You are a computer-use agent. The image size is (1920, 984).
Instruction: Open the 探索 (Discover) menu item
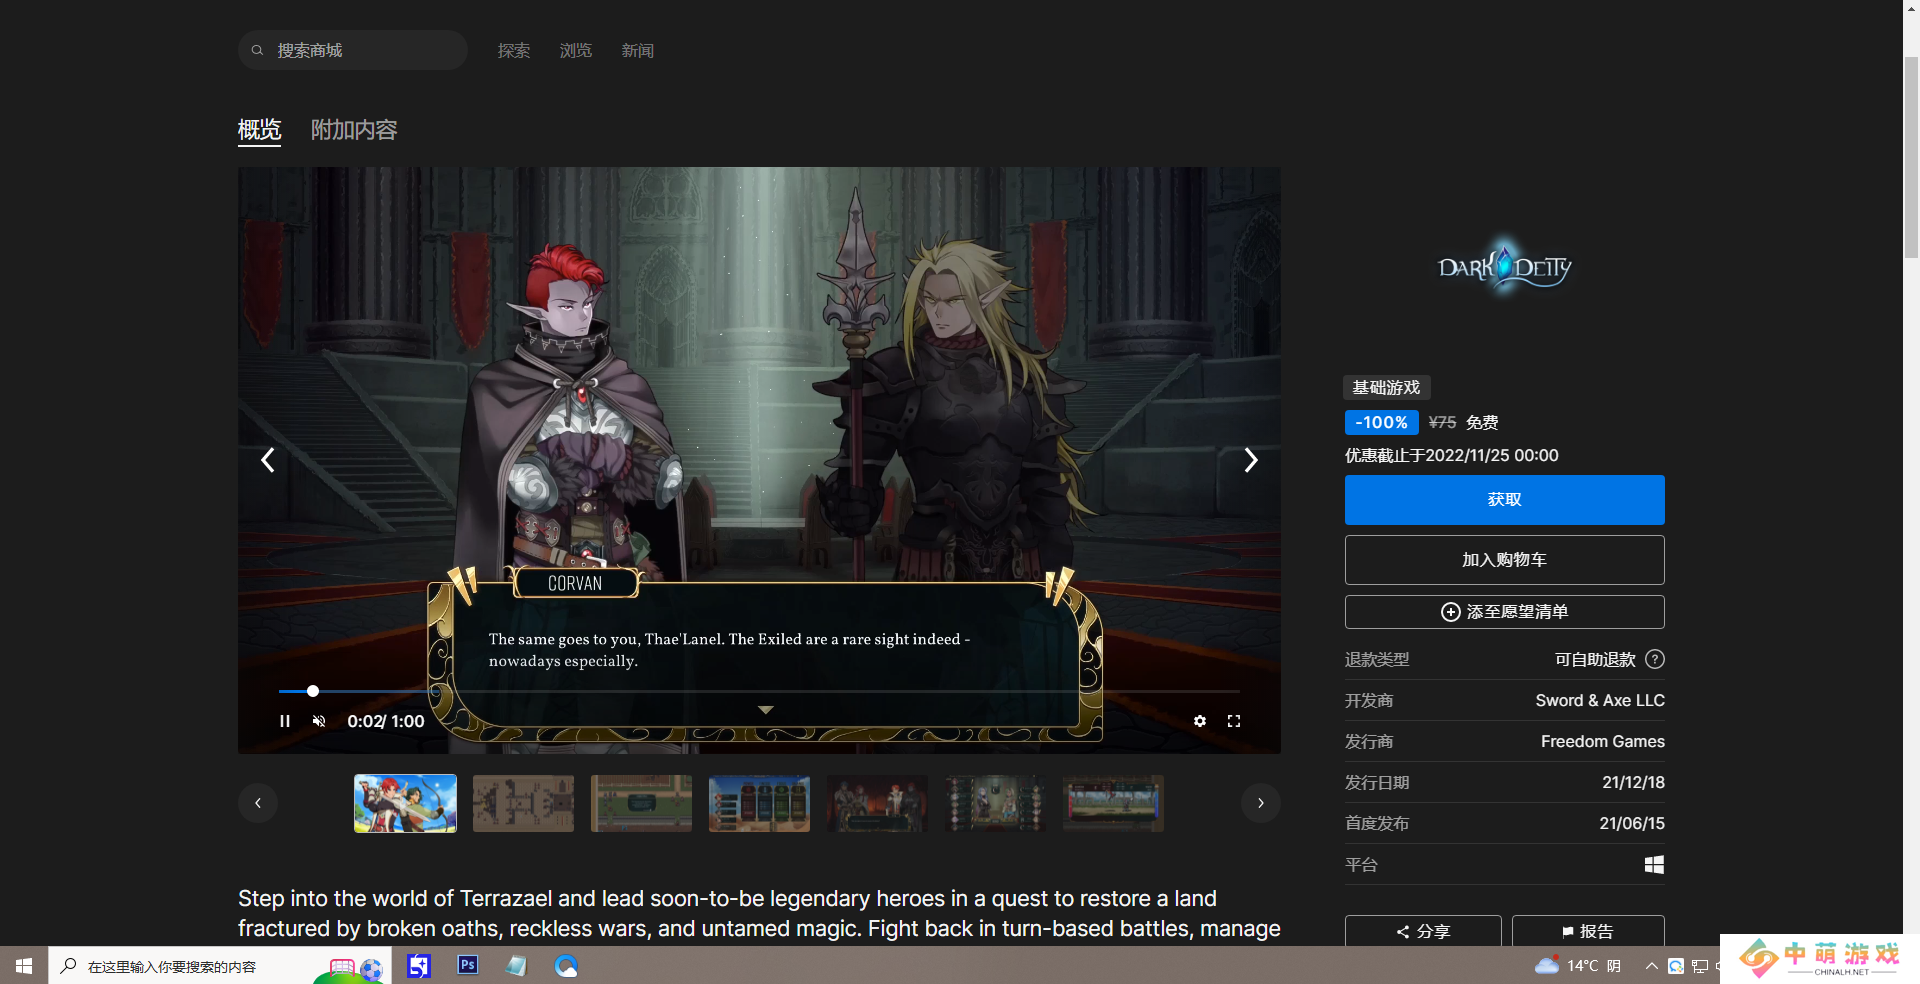pos(514,51)
